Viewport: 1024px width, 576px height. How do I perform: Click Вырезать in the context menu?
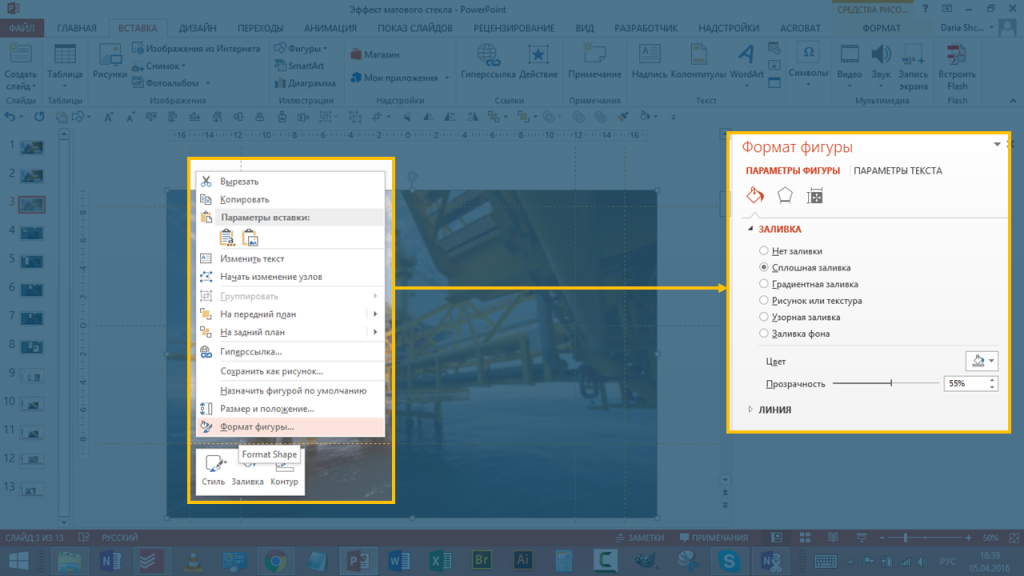coord(239,181)
